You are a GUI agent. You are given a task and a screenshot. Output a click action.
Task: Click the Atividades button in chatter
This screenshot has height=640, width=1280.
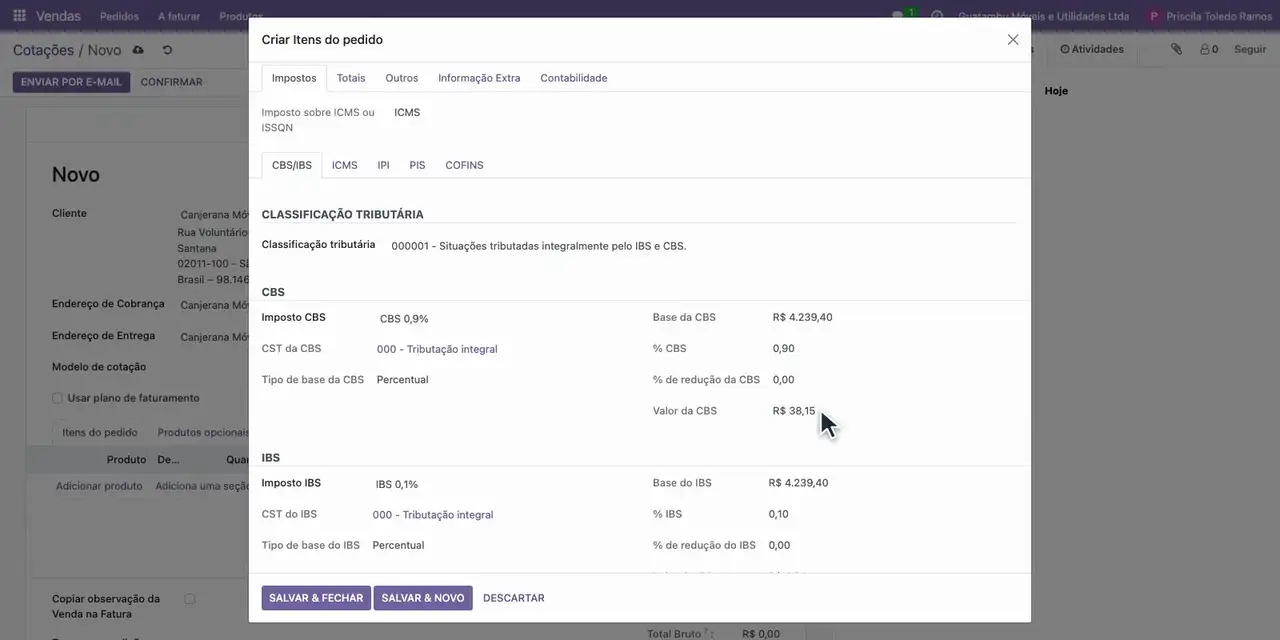(1092, 49)
